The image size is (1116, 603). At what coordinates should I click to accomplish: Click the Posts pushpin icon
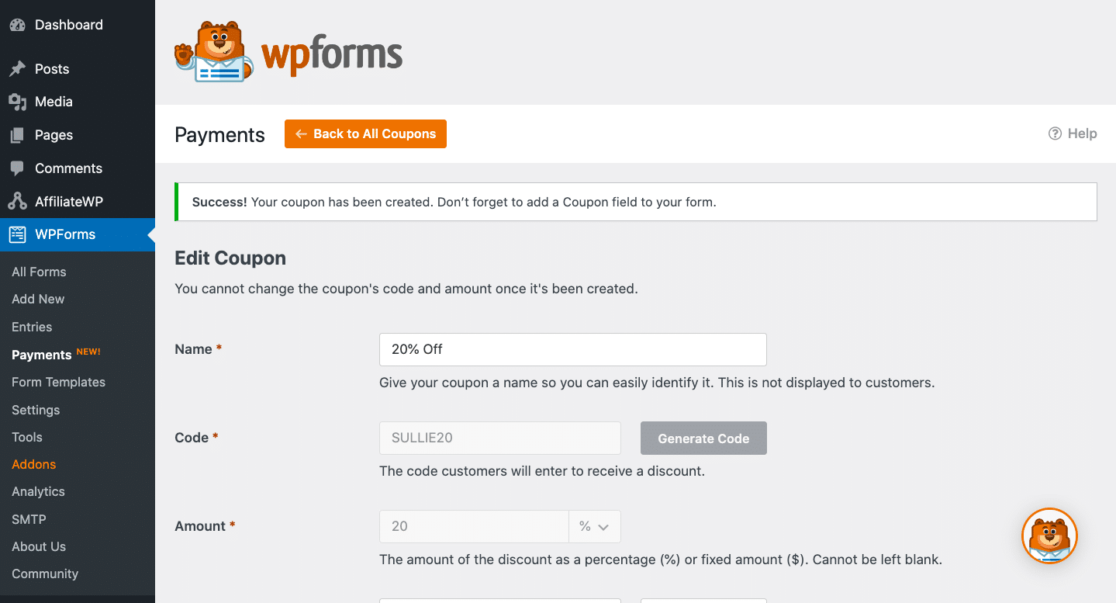17,69
